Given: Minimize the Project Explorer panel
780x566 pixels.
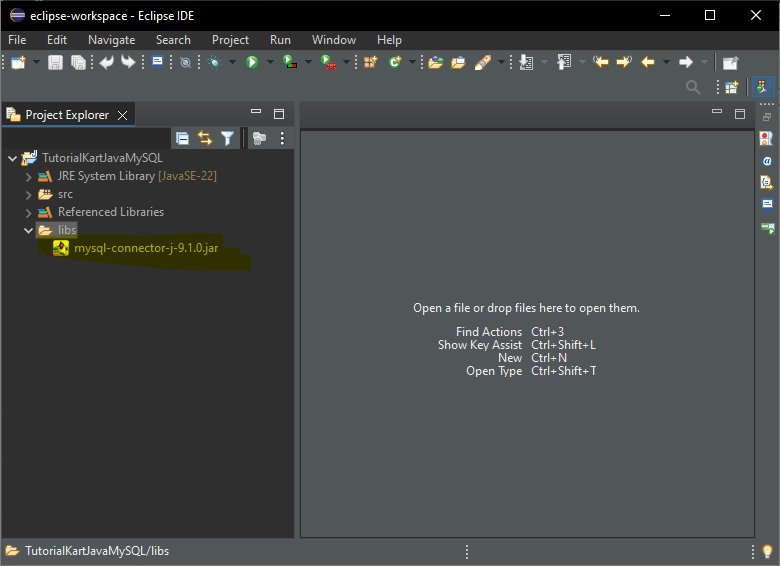Looking at the screenshot, I should click(256, 112).
